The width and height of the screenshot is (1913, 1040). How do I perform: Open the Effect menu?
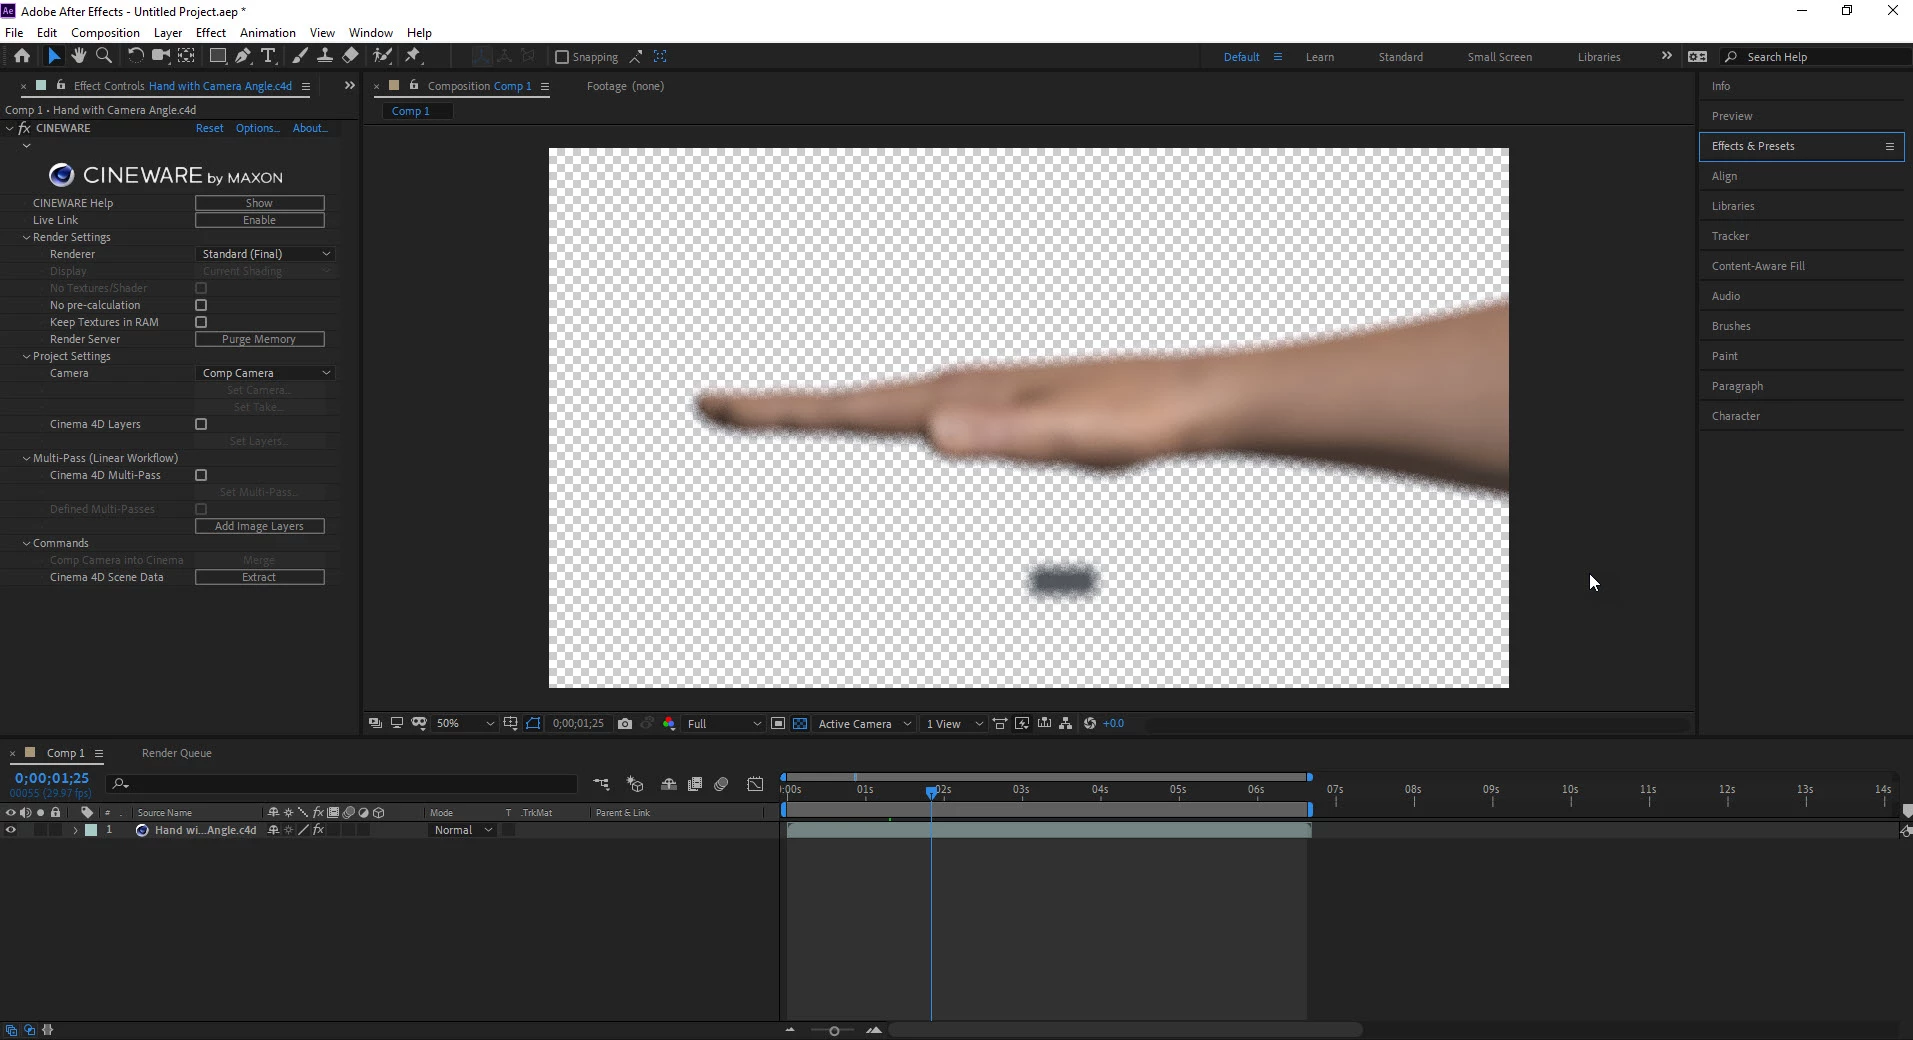tap(211, 33)
